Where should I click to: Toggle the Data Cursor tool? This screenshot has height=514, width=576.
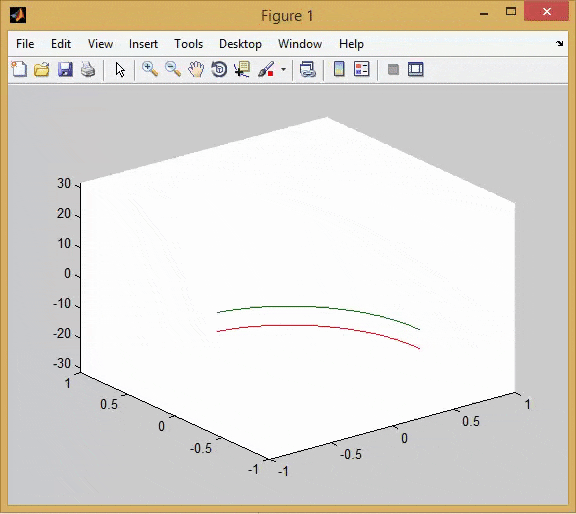point(242,69)
